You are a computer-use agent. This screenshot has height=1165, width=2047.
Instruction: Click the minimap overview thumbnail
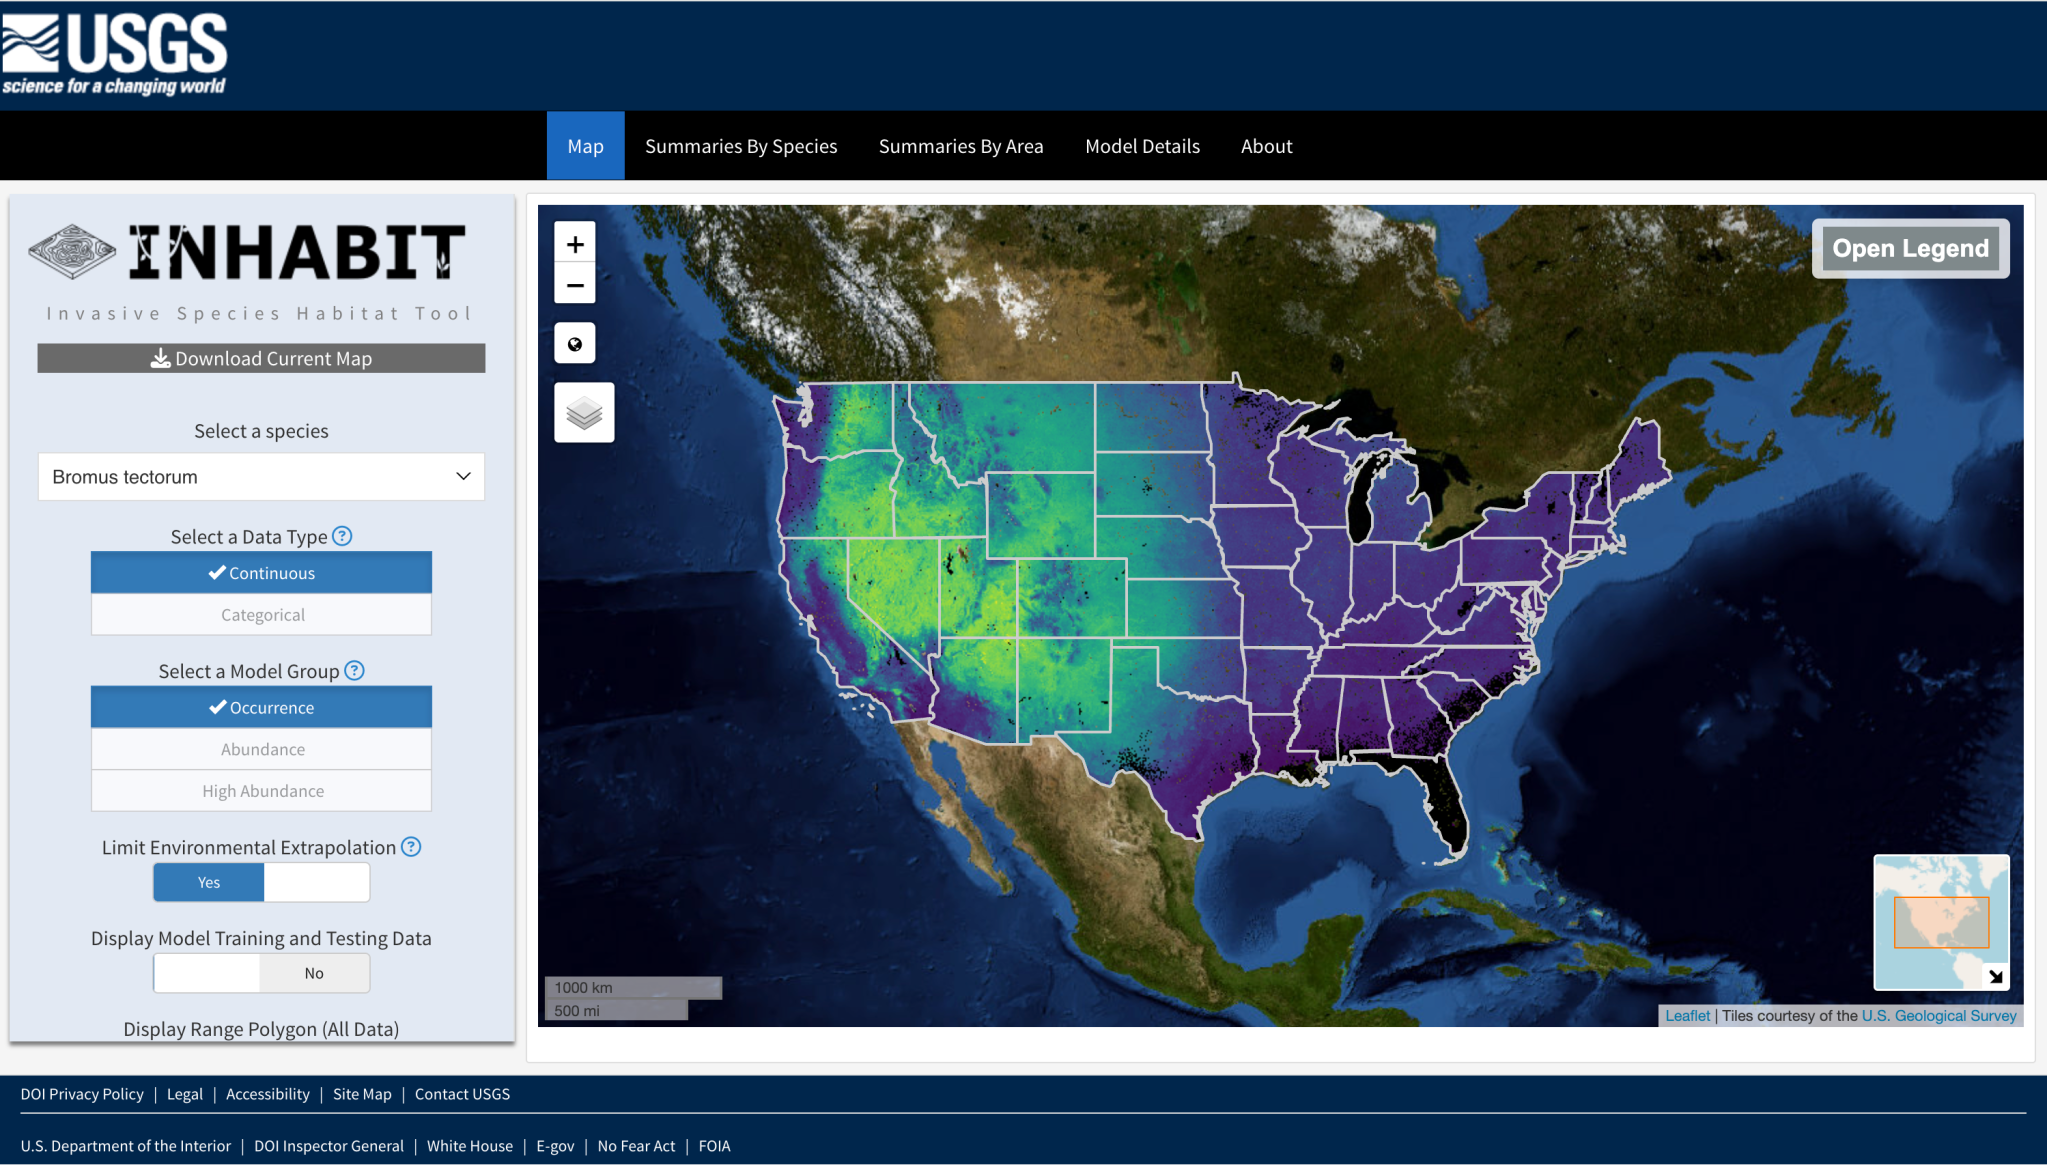click(1941, 922)
